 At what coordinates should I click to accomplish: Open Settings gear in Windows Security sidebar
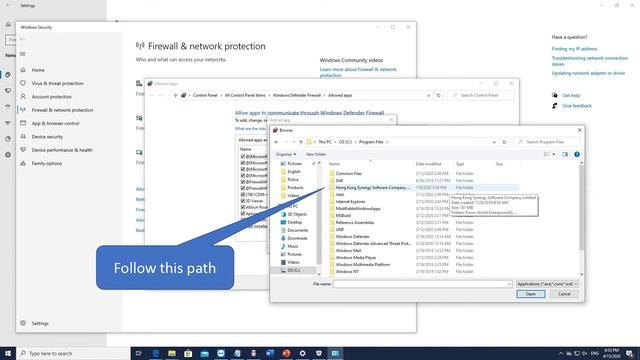23,323
